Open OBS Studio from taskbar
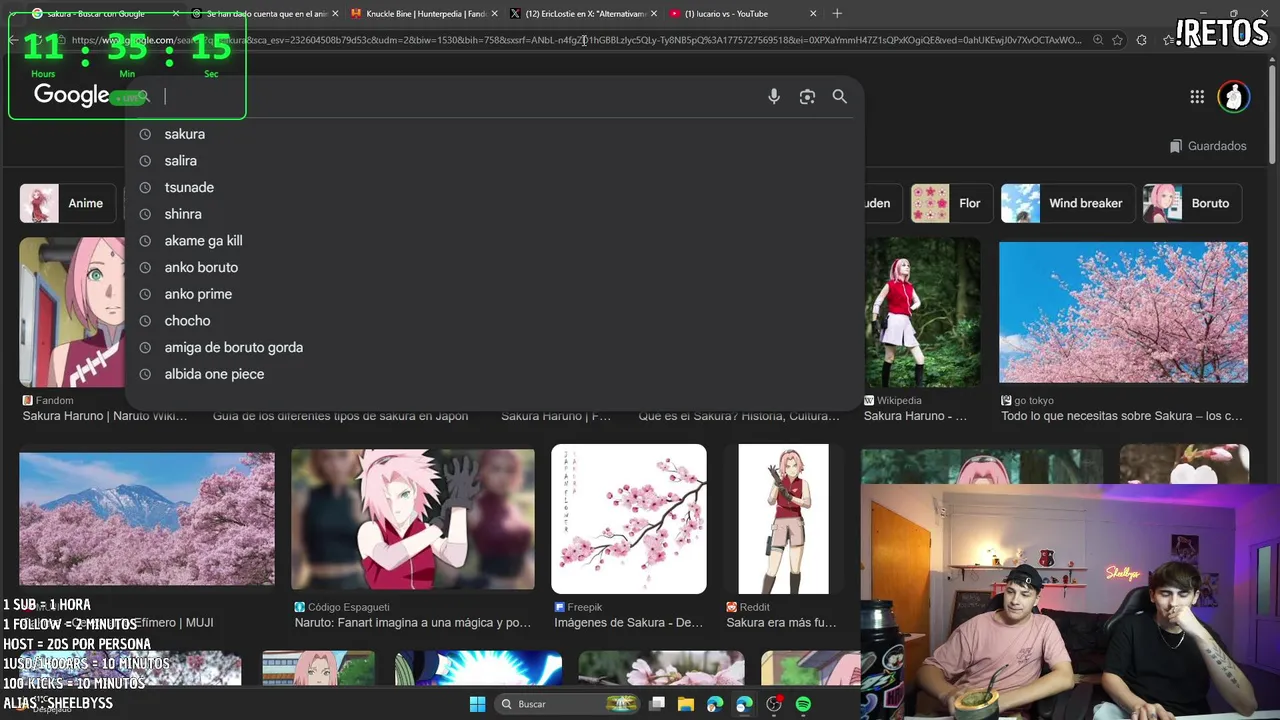The height and width of the screenshot is (720, 1280). 773,704
